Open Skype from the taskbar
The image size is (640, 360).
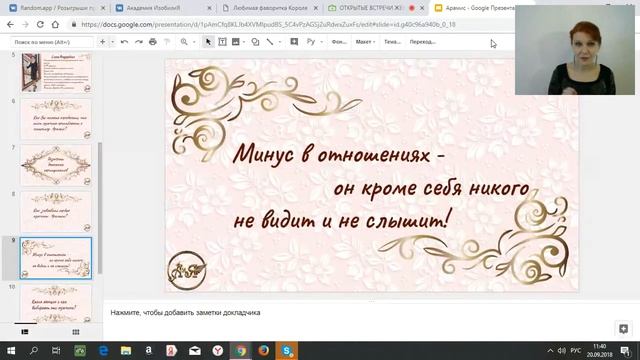(x=287, y=351)
